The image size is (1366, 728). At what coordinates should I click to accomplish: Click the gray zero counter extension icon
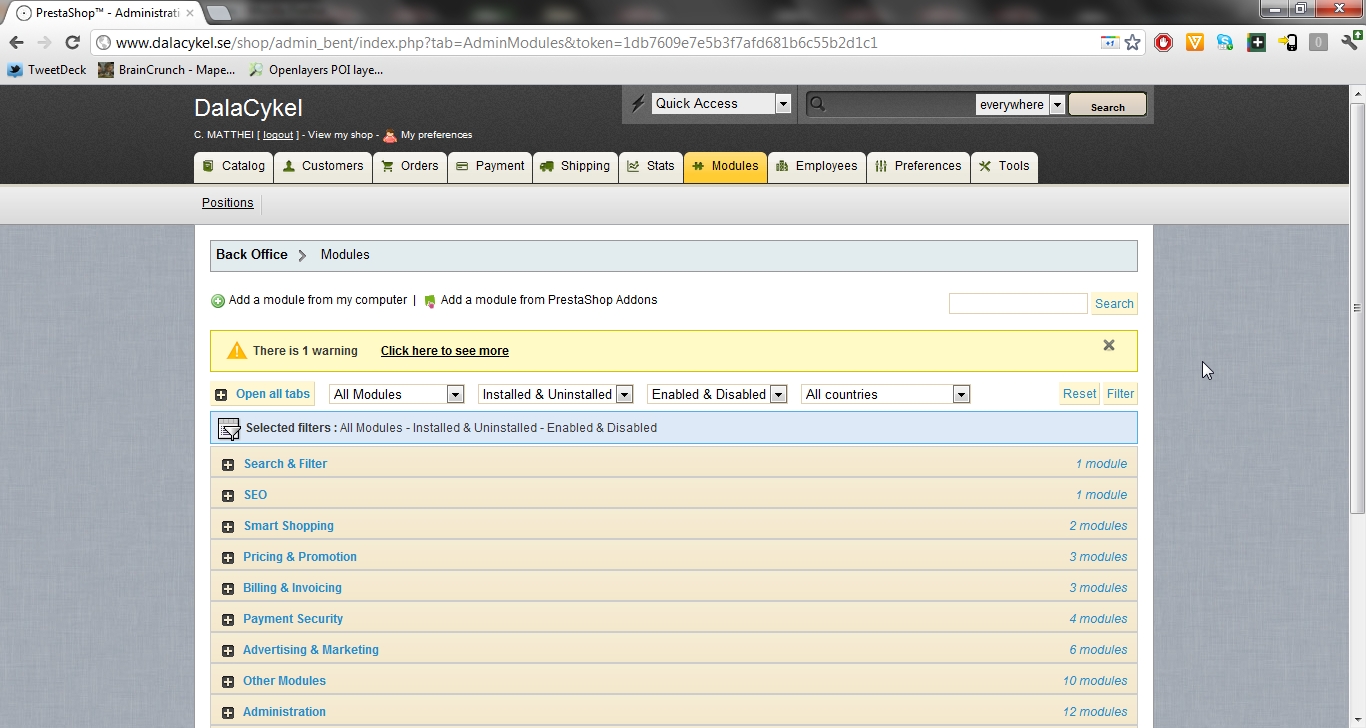1318,43
